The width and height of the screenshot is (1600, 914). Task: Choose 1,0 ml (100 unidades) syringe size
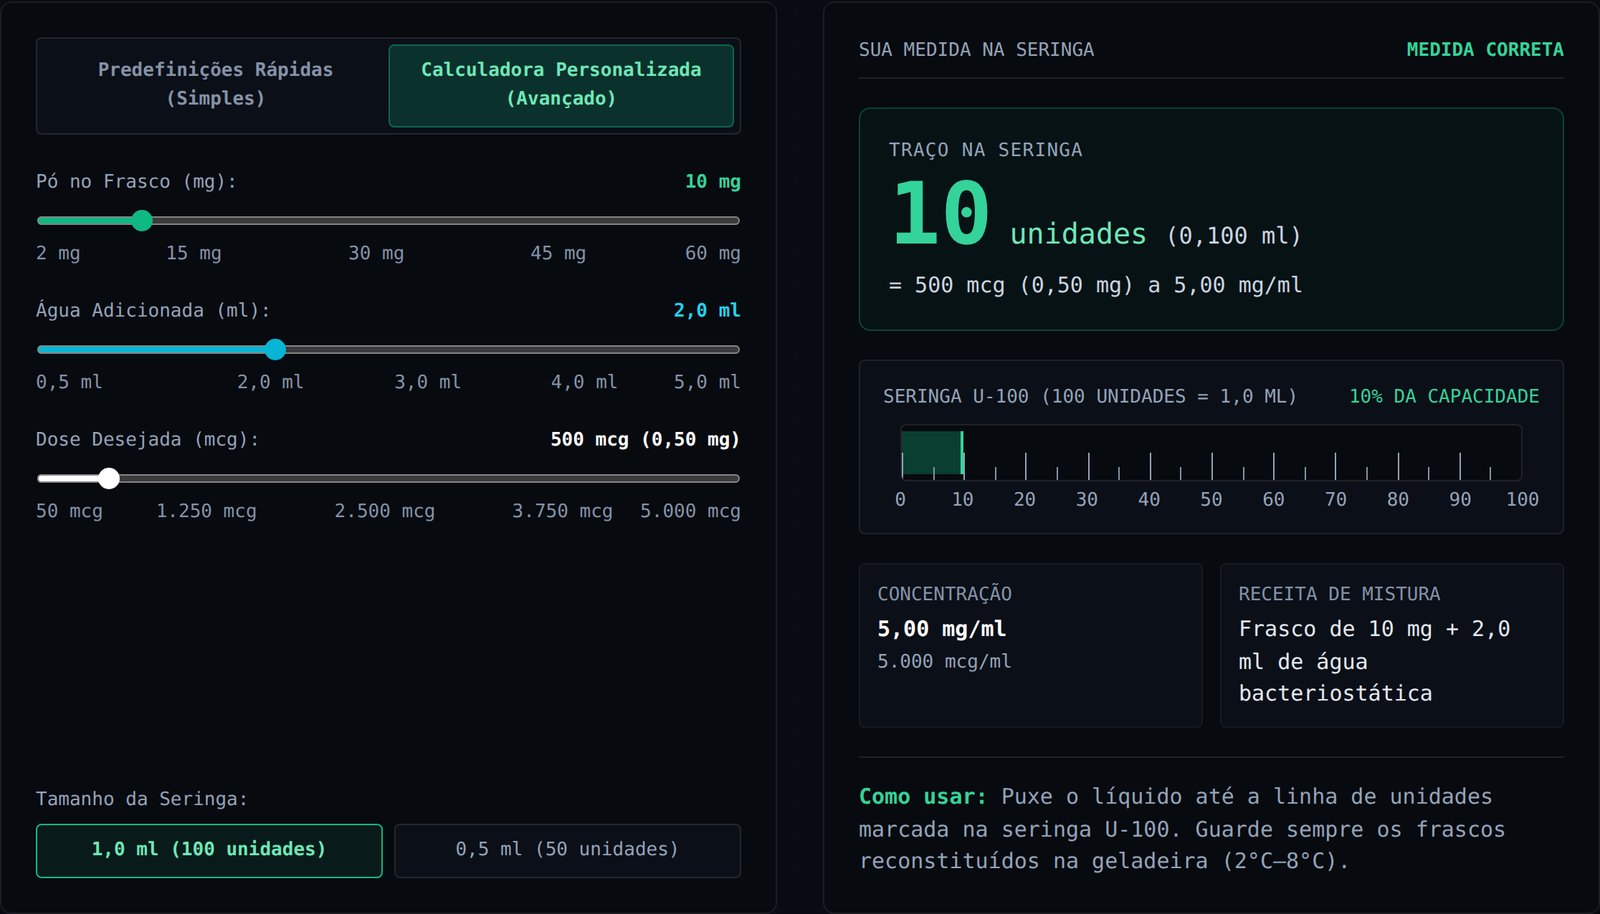pyautogui.click(x=209, y=850)
